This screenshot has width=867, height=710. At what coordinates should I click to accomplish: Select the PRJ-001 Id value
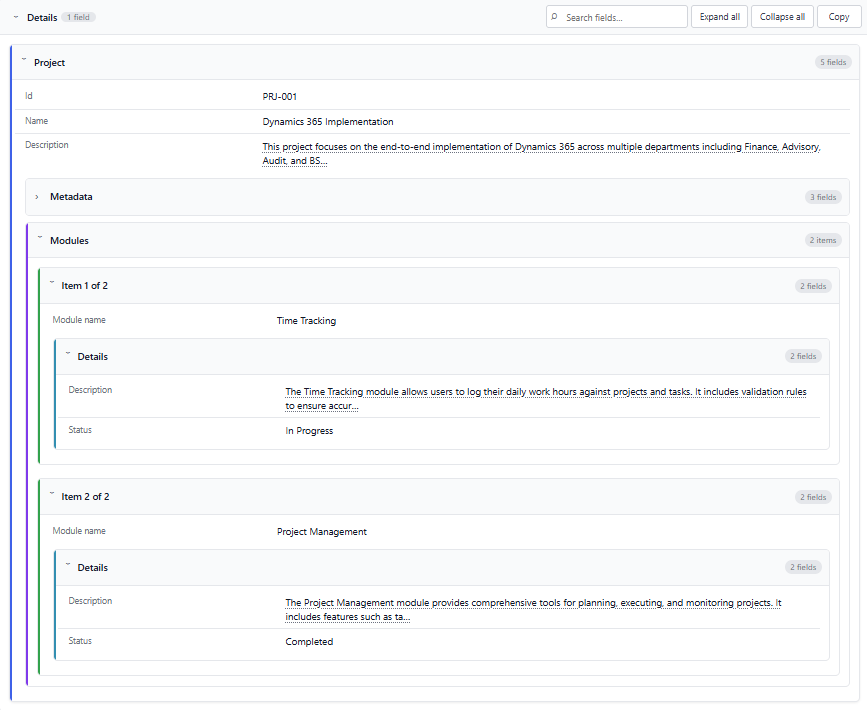point(279,97)
